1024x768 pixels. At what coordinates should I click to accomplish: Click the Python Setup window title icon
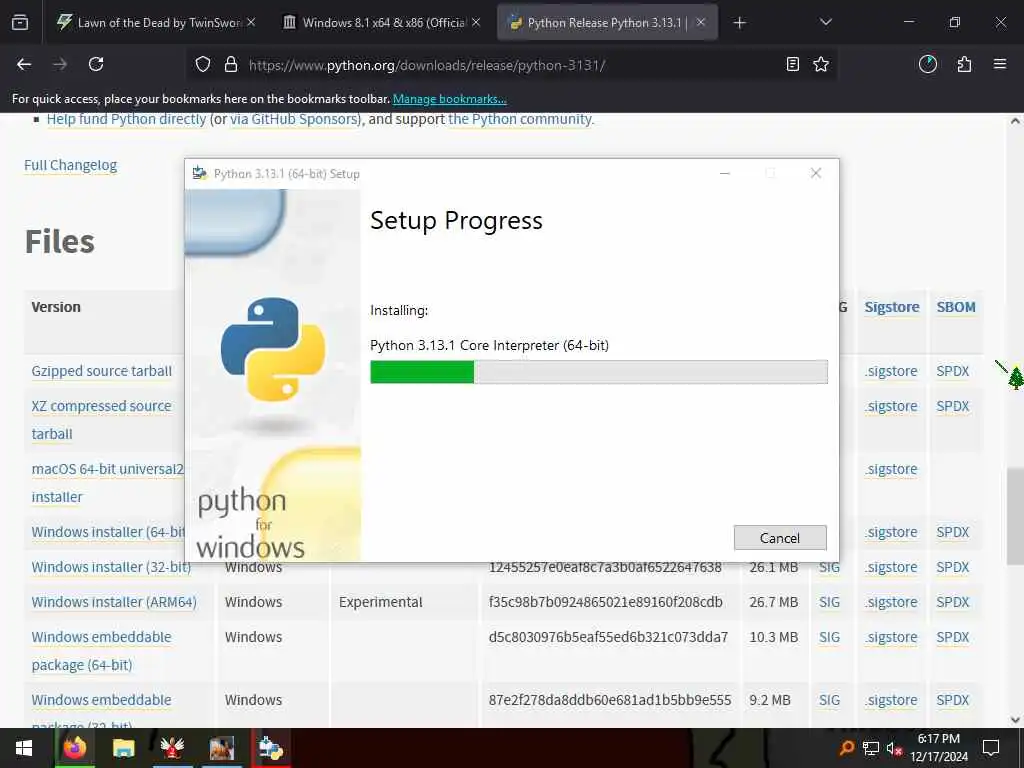tap(200, 173)
